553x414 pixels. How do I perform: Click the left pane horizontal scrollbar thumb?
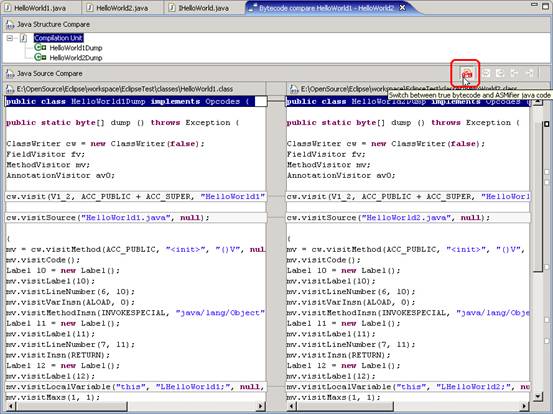(x=71, y=406)
